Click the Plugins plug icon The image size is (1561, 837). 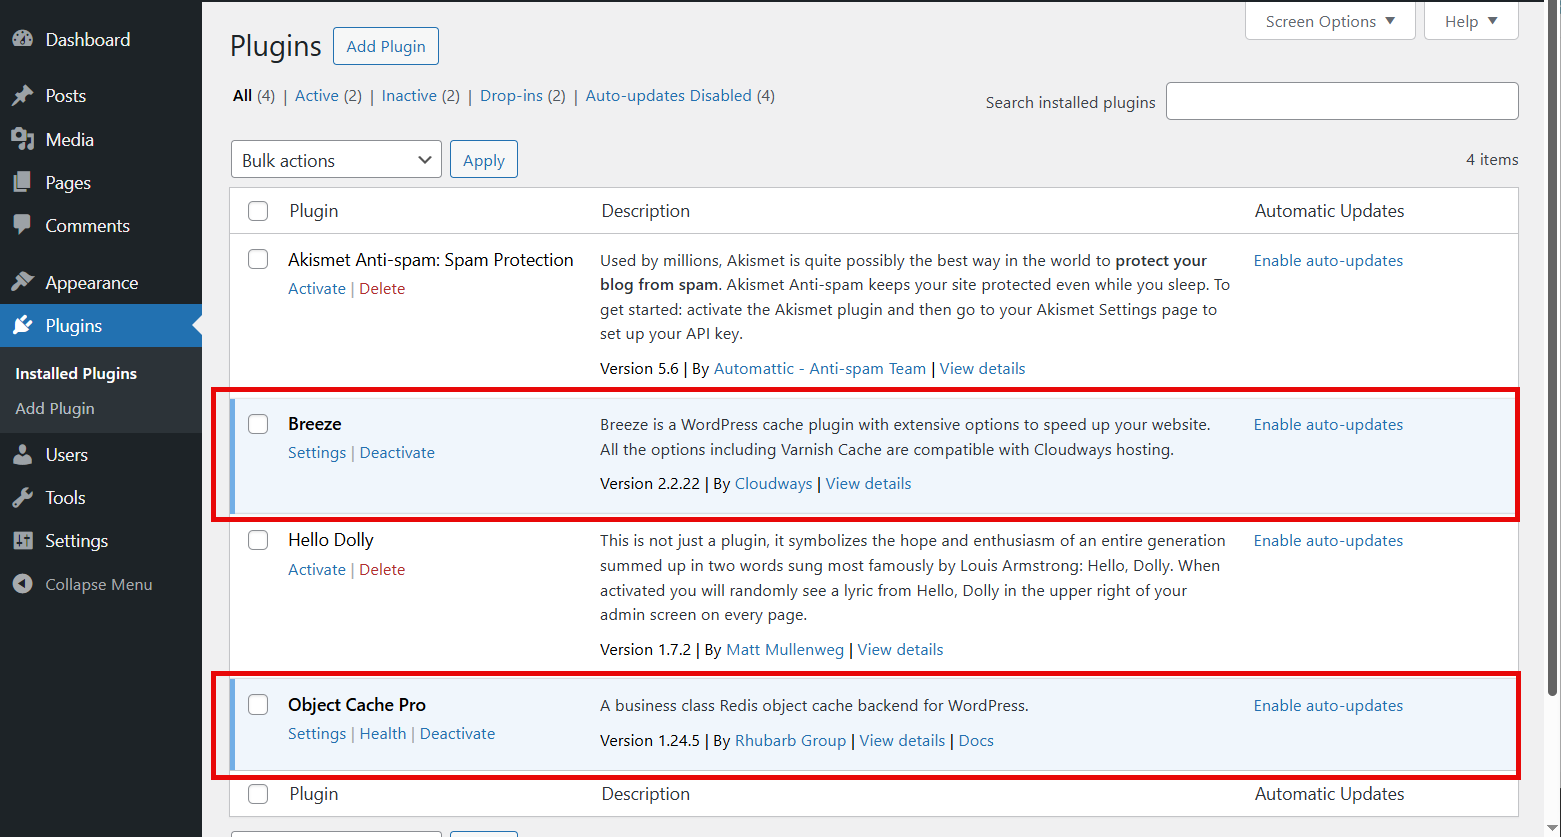pos(22,326)
